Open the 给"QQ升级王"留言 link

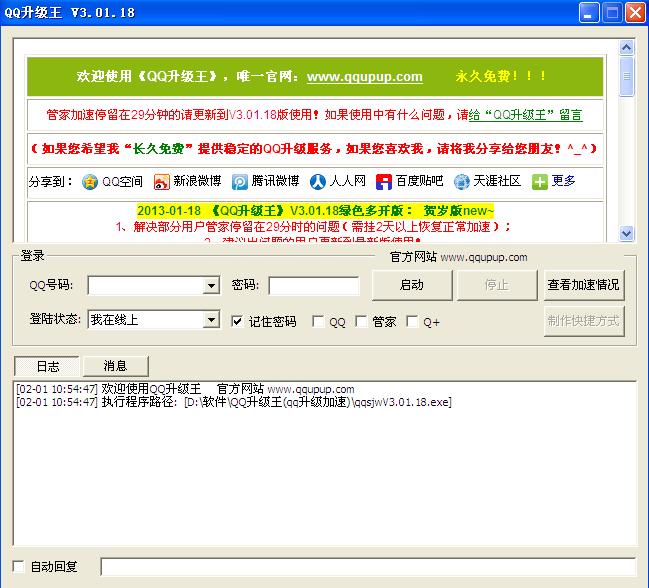click(x=526, y=115)
